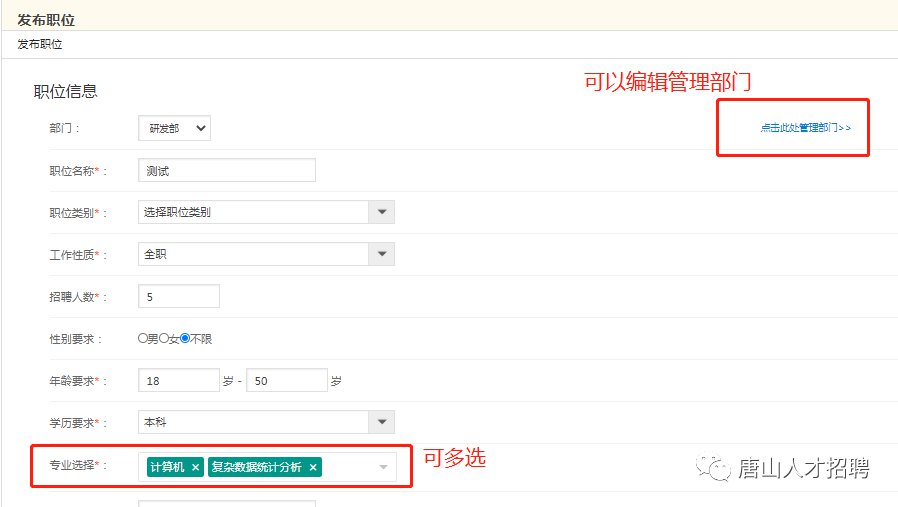
Task: Open the 选择职位类别 combo box
Action: click(266, 212)
